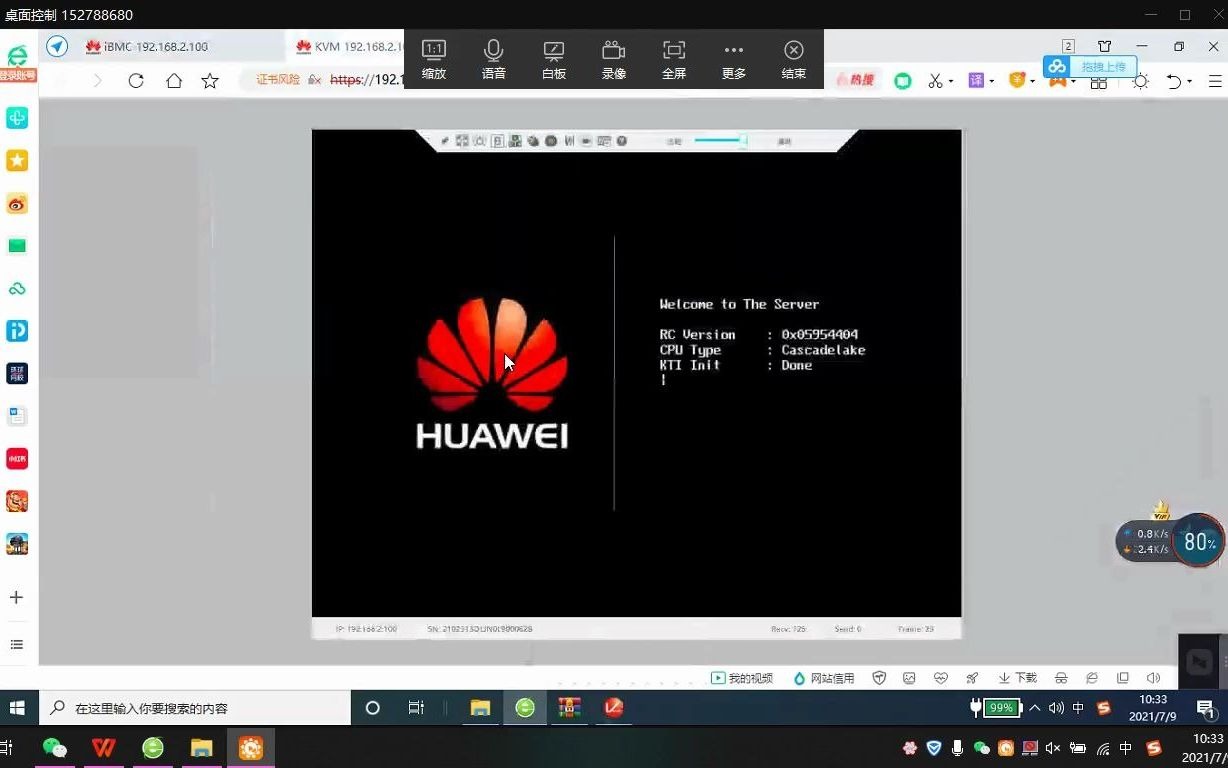Screen dimensions: 1228x768
Task: Click the status bar heartbeat health icon
Action: [941, 678]
